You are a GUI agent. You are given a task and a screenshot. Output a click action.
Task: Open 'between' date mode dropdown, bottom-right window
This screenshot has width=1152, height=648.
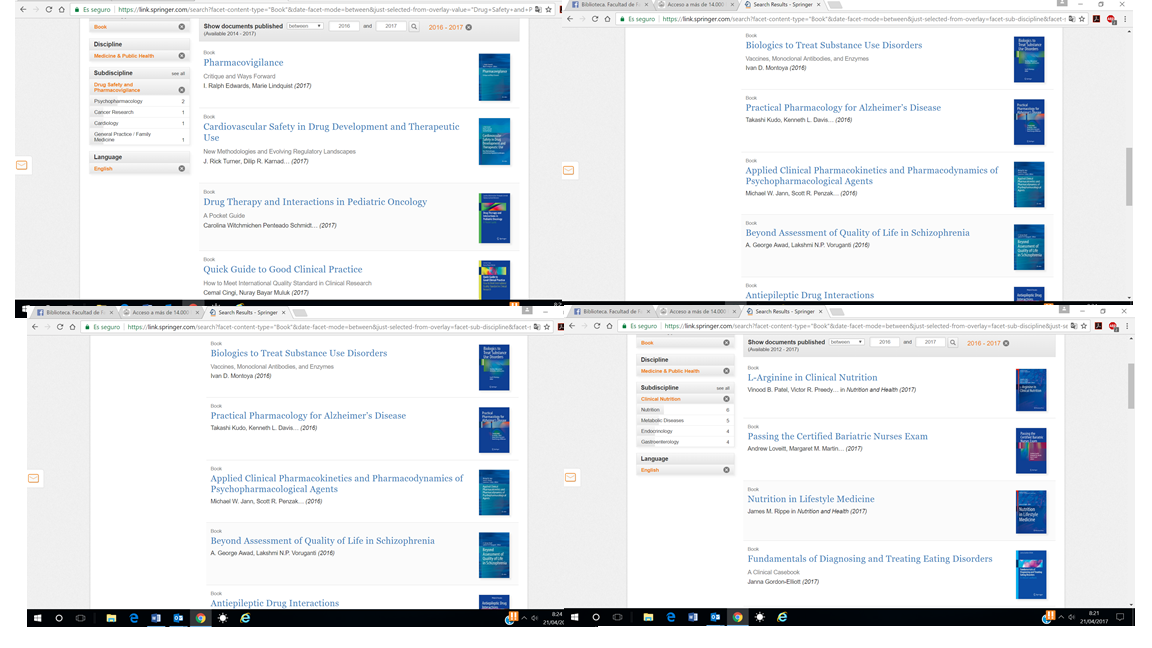click(846, 342)
